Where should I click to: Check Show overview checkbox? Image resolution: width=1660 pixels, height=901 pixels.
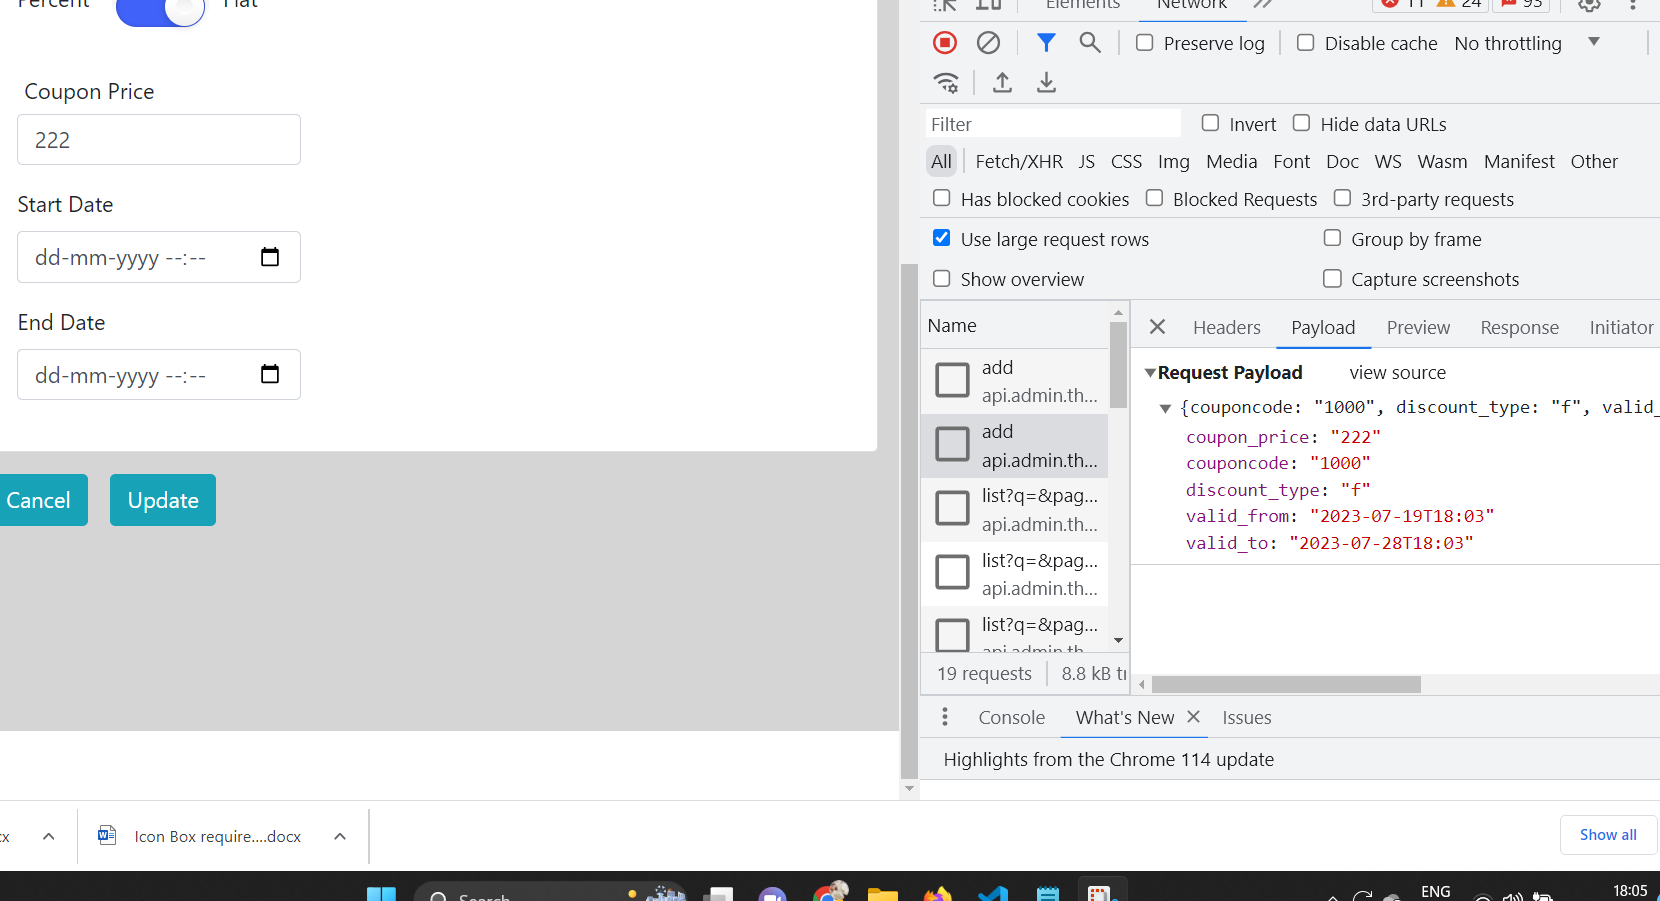942,278
